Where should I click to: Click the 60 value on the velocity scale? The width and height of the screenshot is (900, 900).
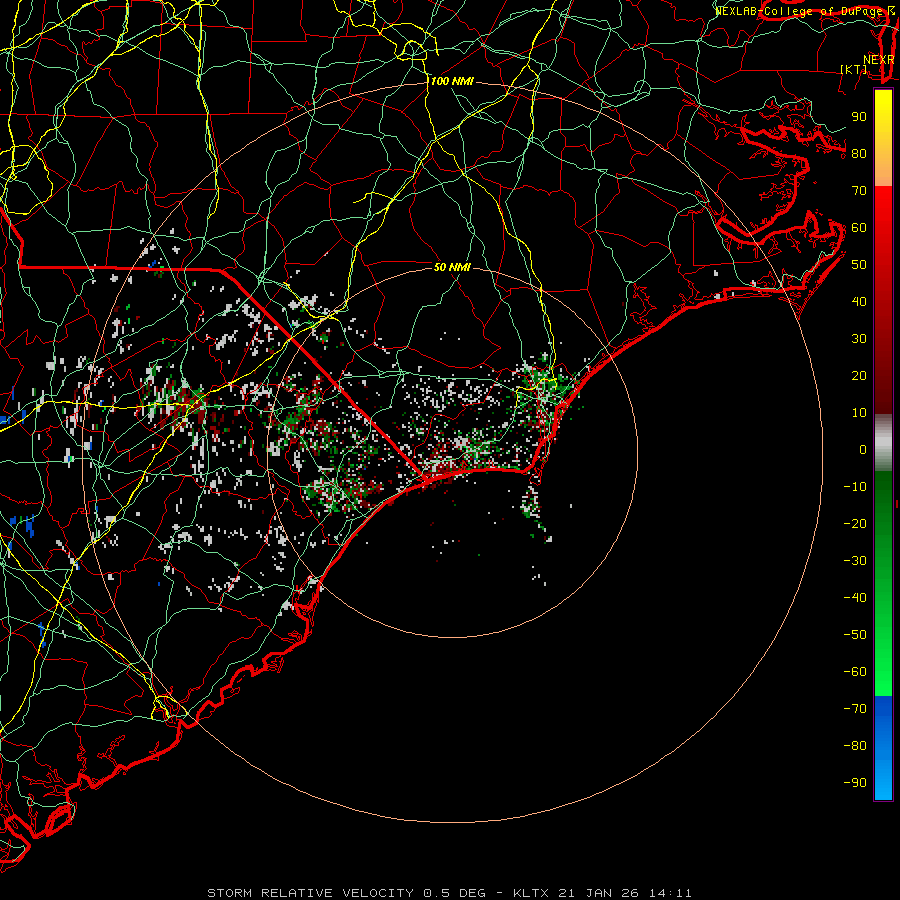(859, 228)
